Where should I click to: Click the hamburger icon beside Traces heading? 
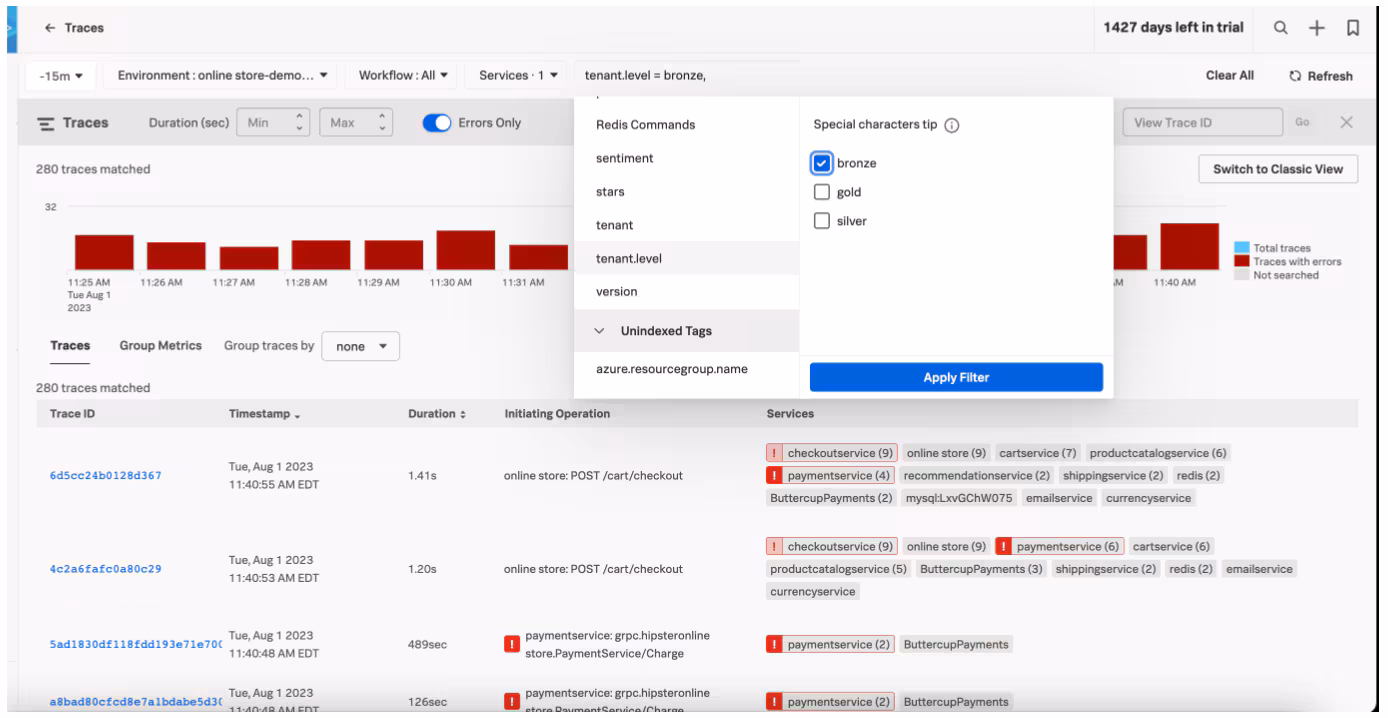[46, 123]
